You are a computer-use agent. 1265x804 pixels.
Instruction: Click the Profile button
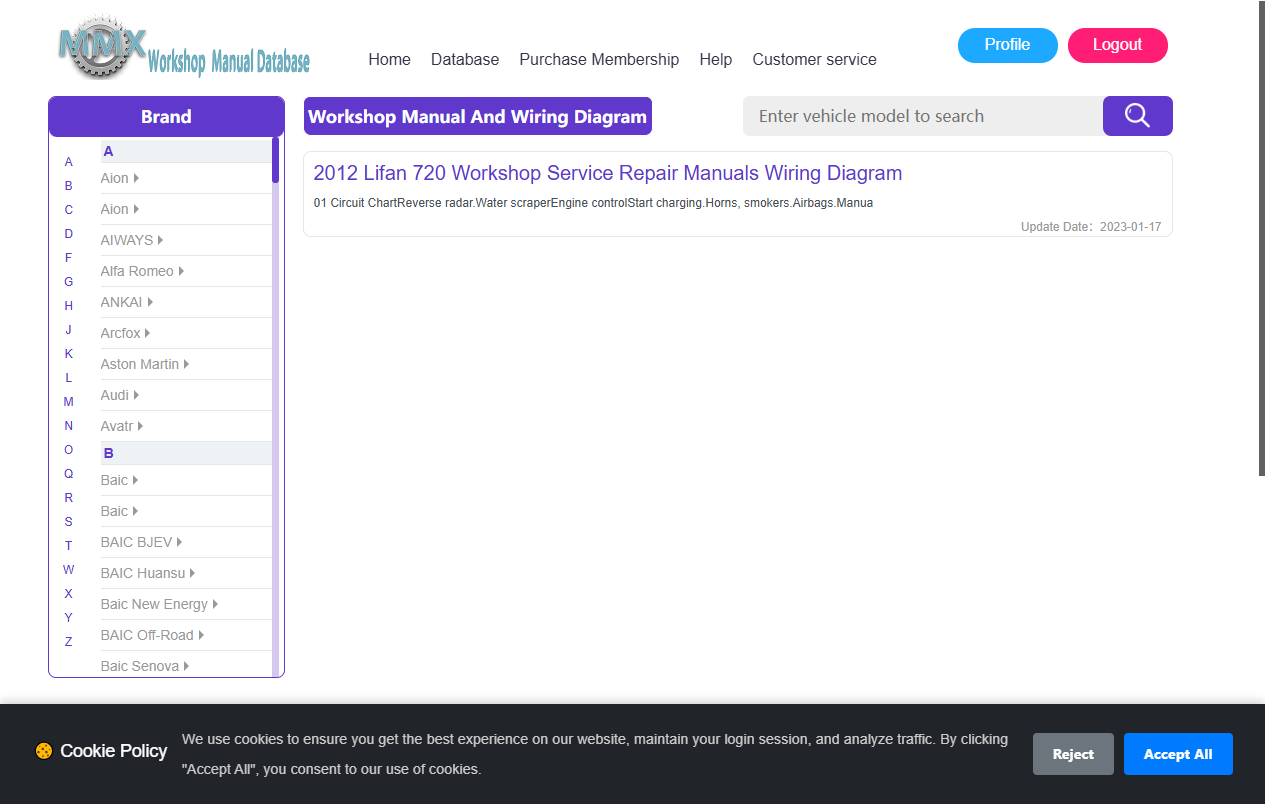[1007, 45]
